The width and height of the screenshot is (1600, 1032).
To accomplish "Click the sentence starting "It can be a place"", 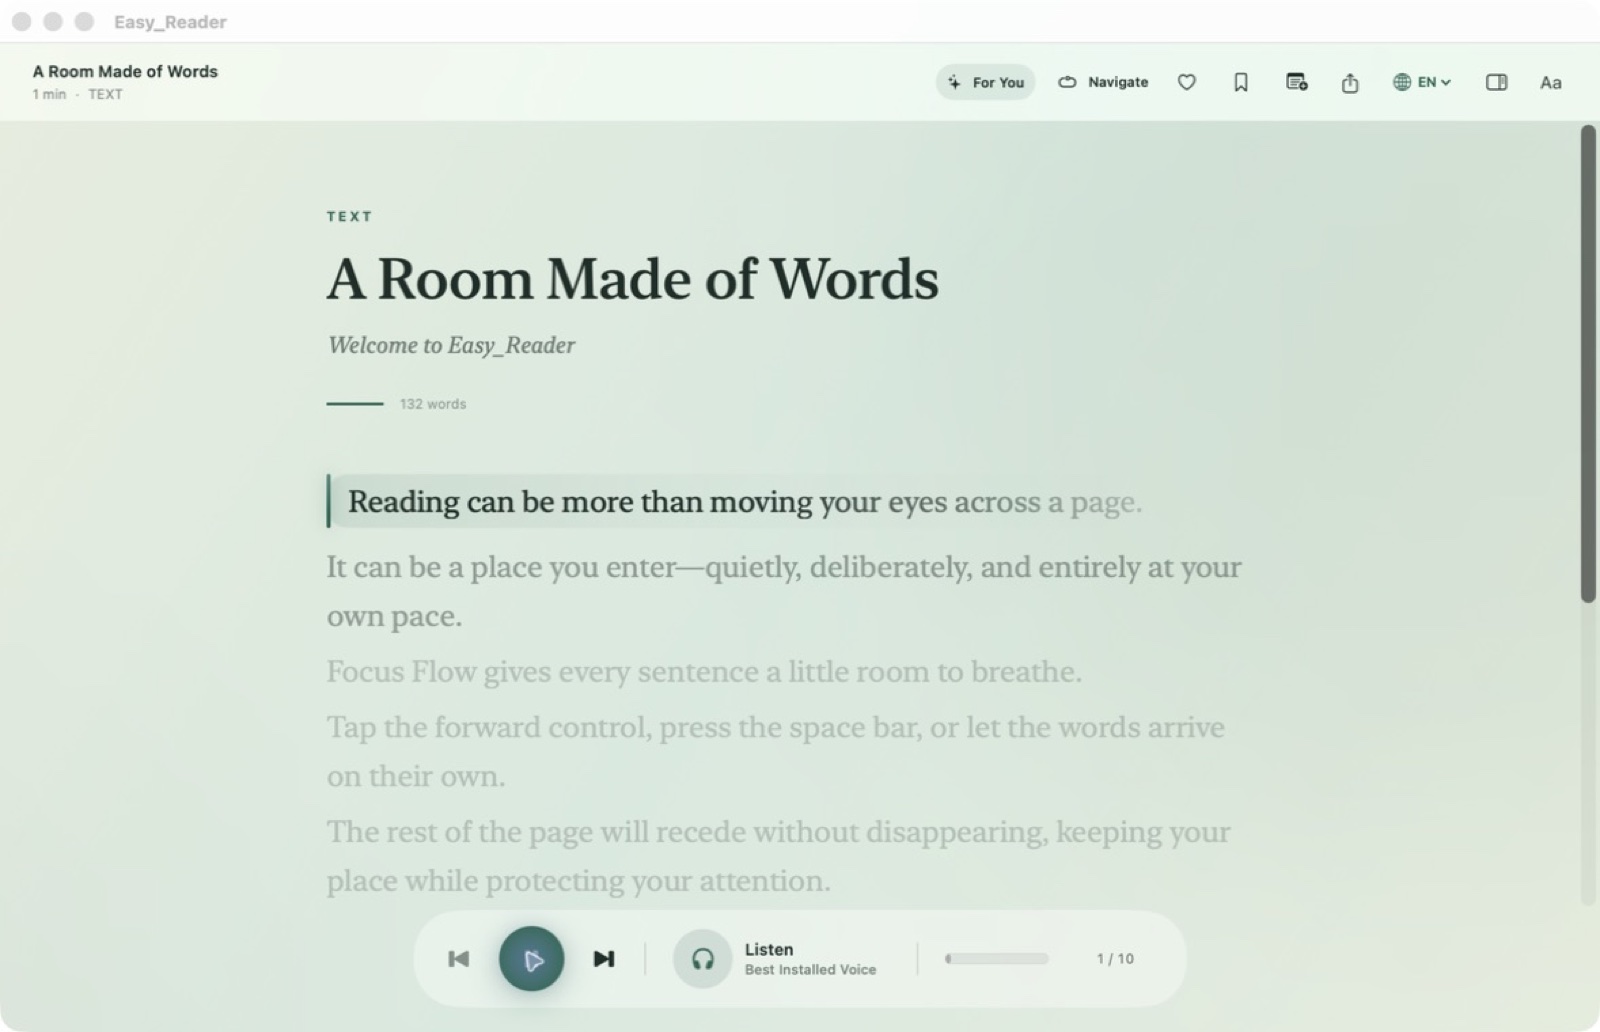I will pyautogui.click(x=784, y=591).
